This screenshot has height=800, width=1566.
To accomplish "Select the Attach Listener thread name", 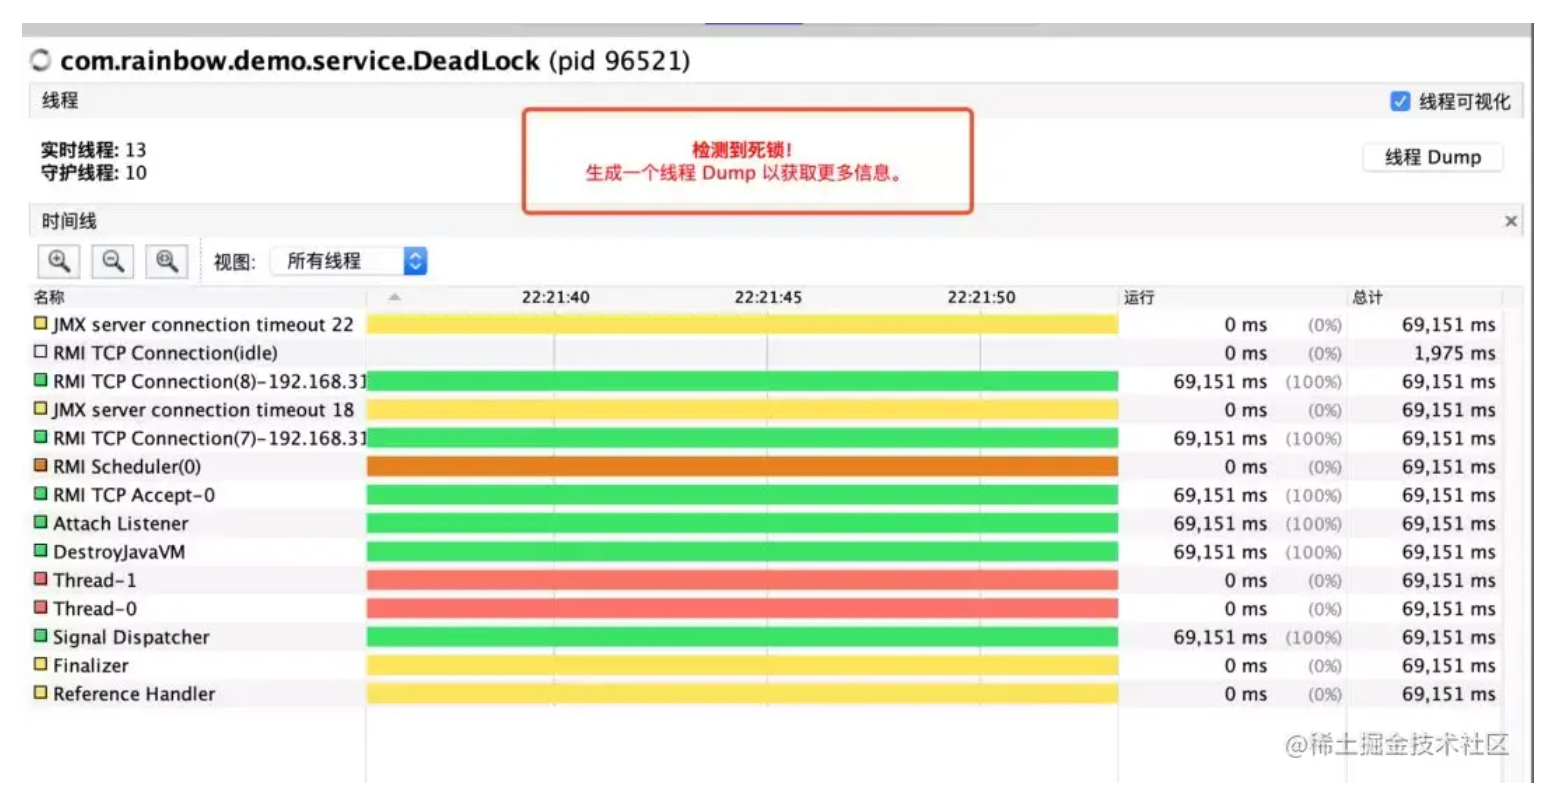I will click(121, 523).
